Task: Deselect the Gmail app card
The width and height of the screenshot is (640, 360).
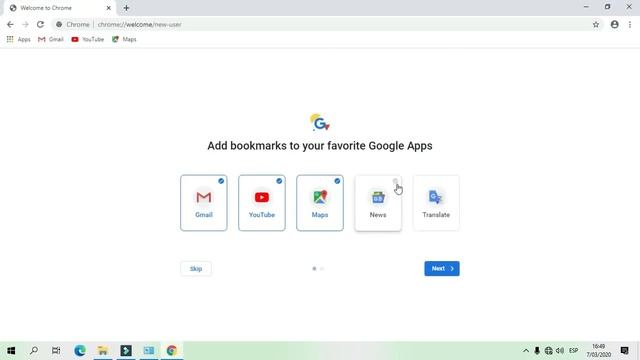Action: 204,203
